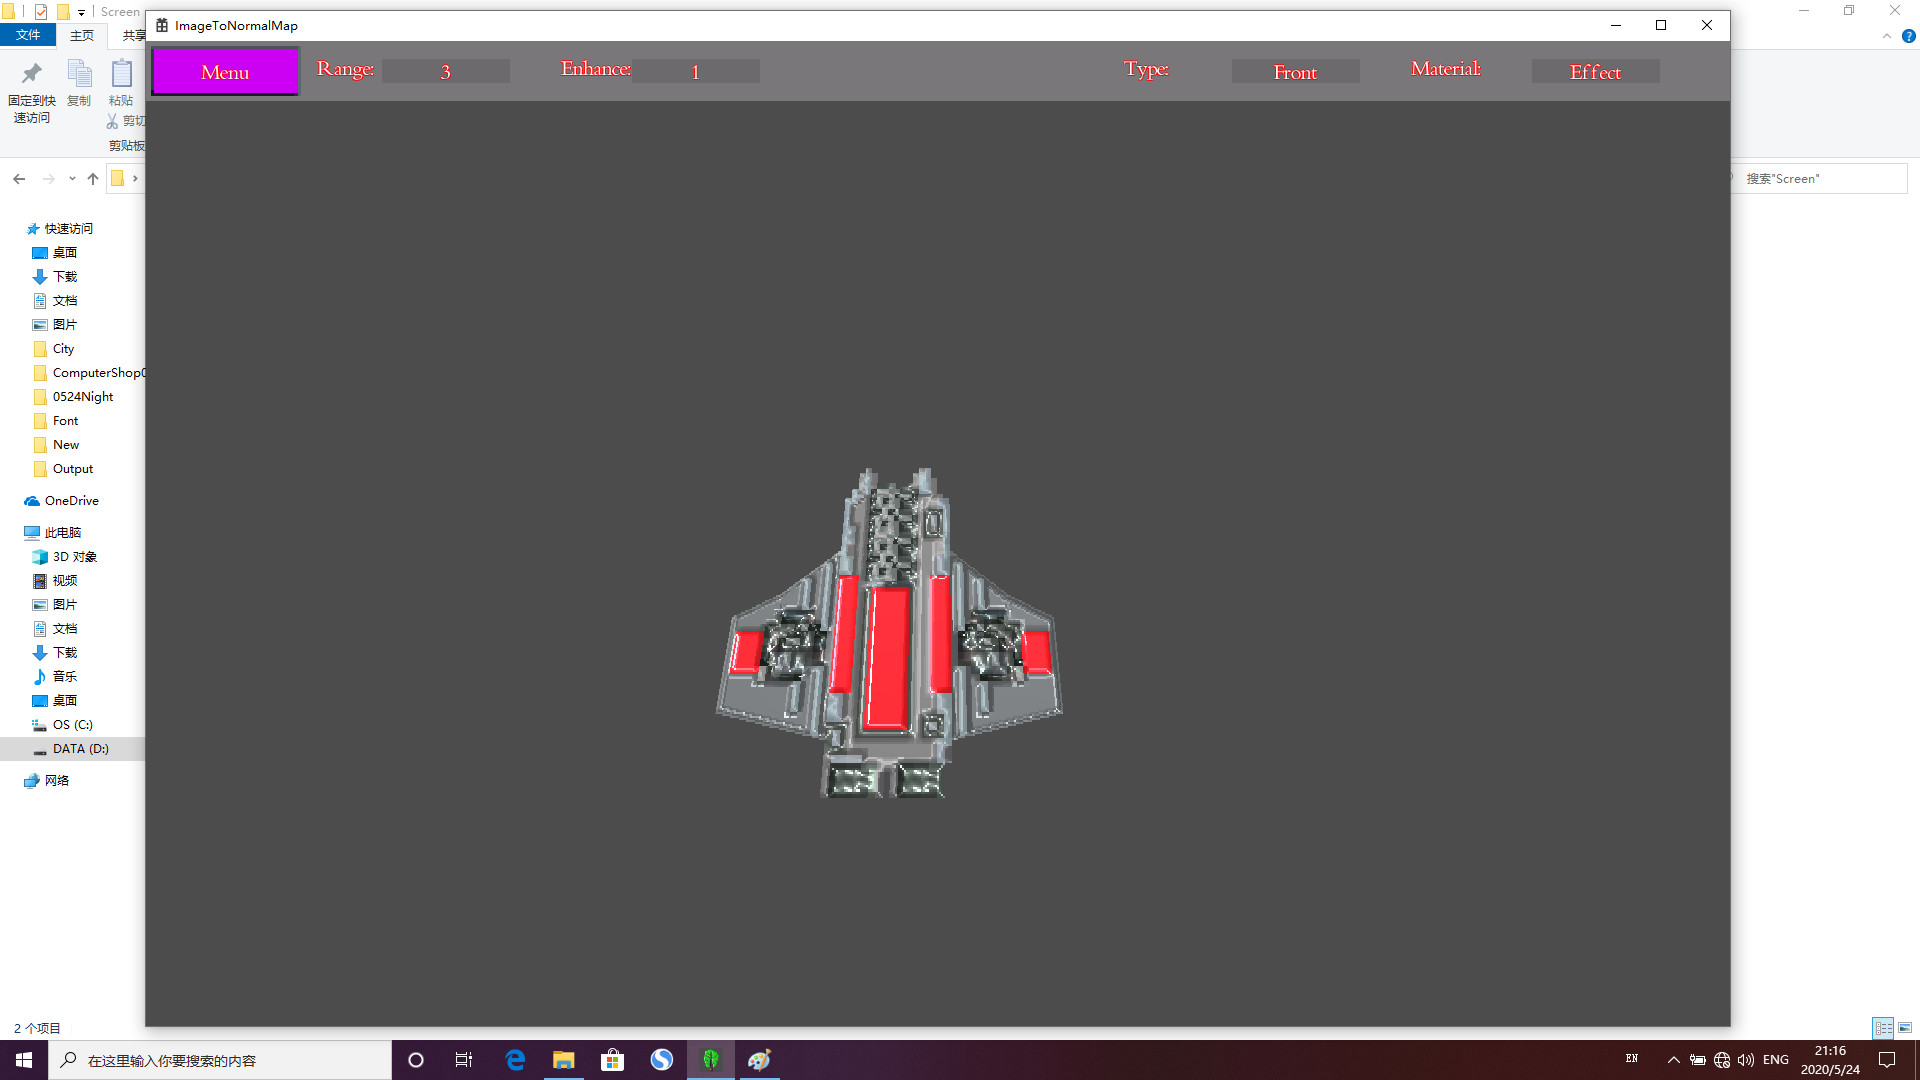Image resolution: width=1920 pixels, height=1080 pixels.
Task: Open the paint palette app from the taskbar
Action: click(x=760, y=1059)
